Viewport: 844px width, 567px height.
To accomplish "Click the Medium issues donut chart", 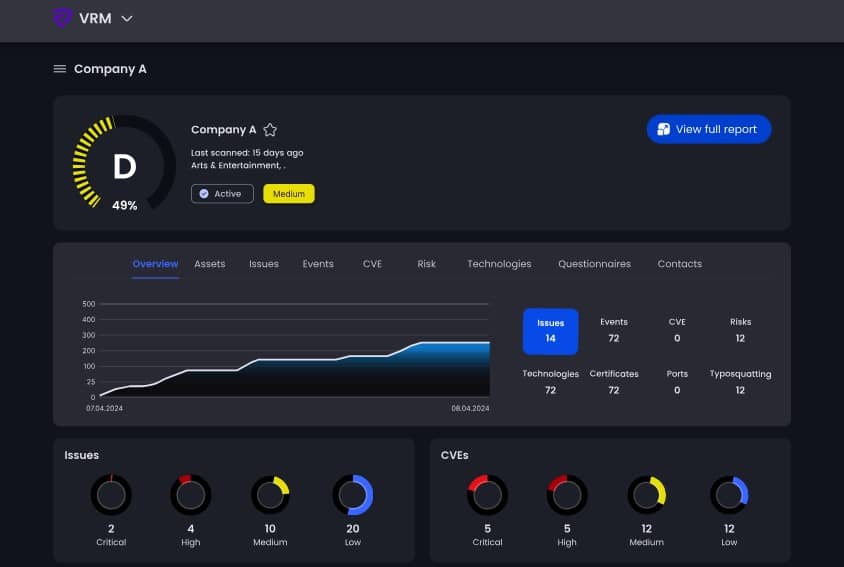I will click(270, 494).
